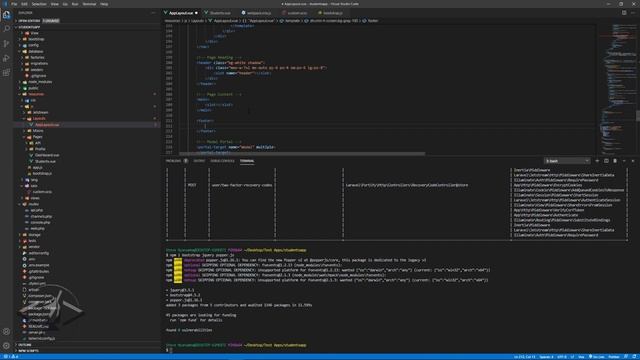Open the Manage gear in the activity bar
Viewport: 640px width, 360px height.
(x=6, y=346)
